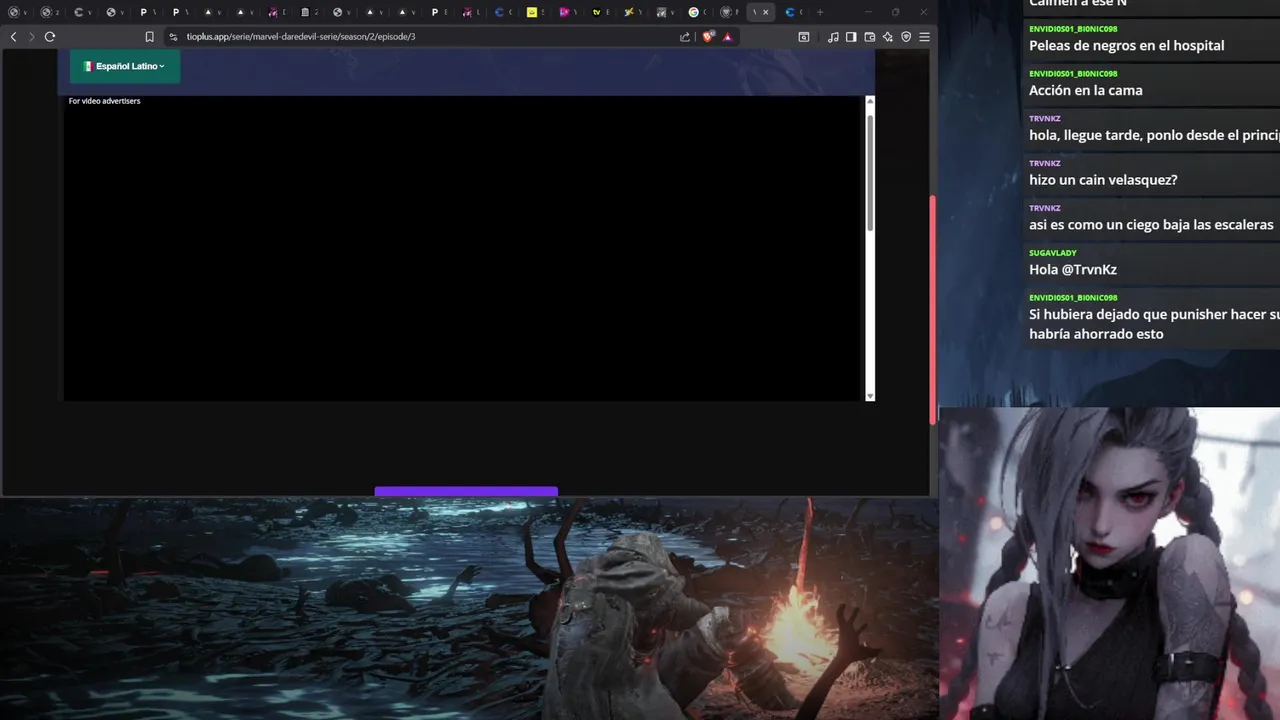
Task: Share this page using the share icon
Action: tap(685, 37)
